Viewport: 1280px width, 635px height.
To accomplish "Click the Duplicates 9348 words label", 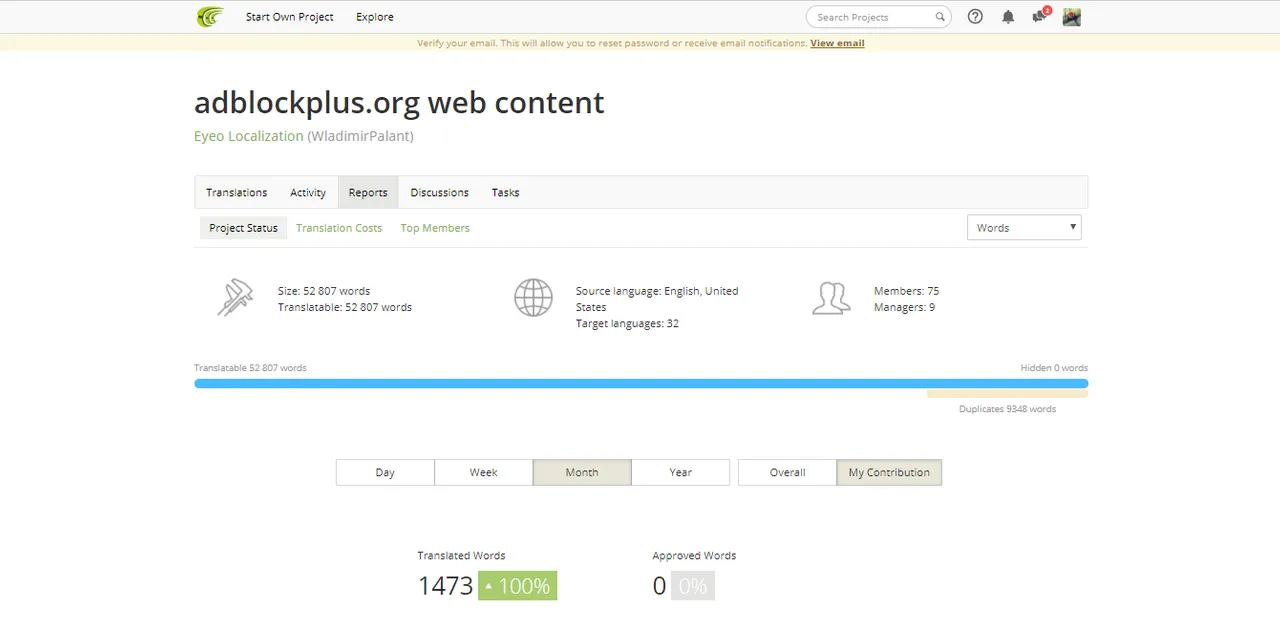I will pos(1007,409).
